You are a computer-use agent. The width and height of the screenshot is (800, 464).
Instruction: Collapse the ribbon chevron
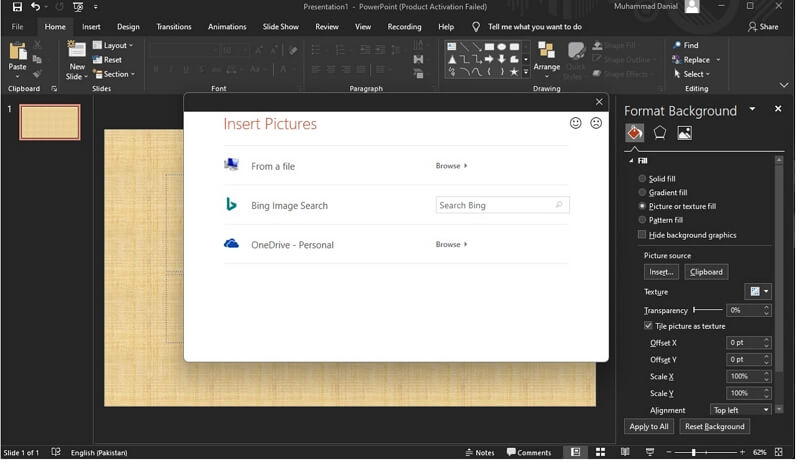(x=784, y=85)
